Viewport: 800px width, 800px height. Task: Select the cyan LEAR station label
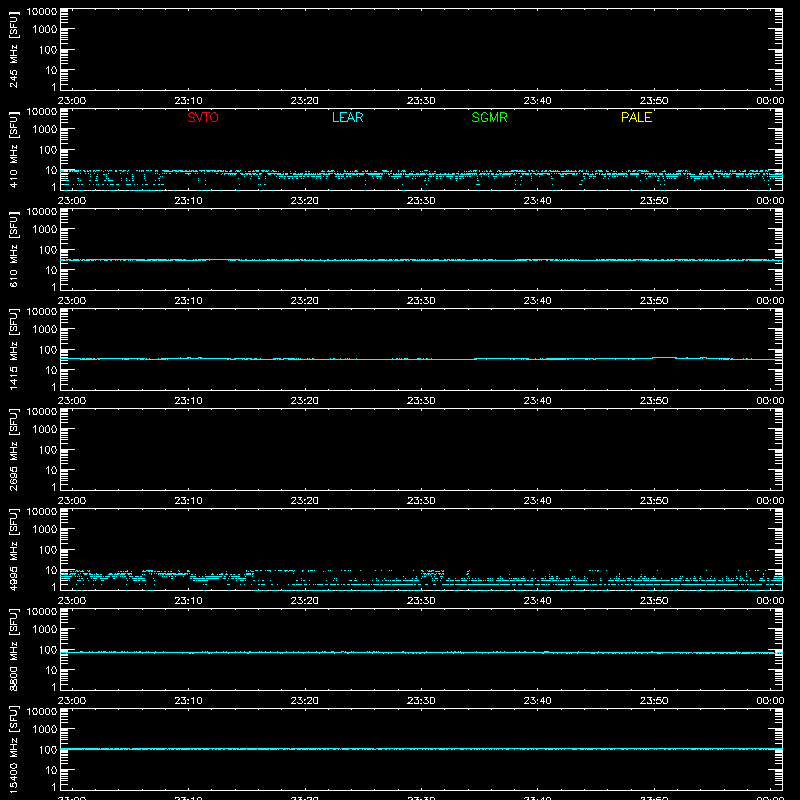[x=347, y=117]
